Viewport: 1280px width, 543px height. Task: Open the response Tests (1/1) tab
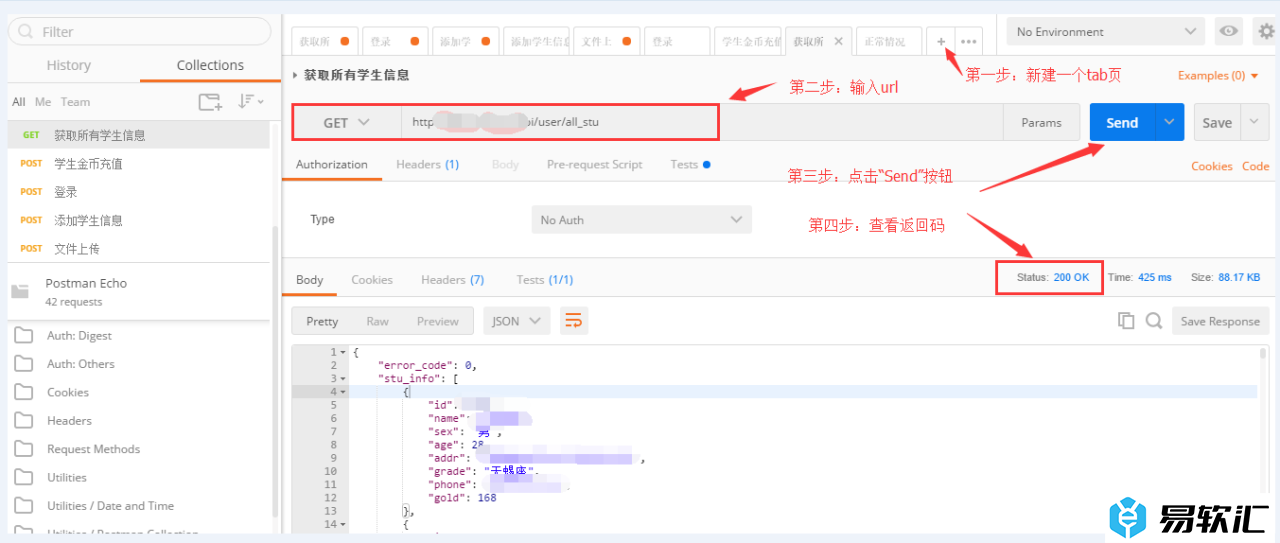pos(545,280)
